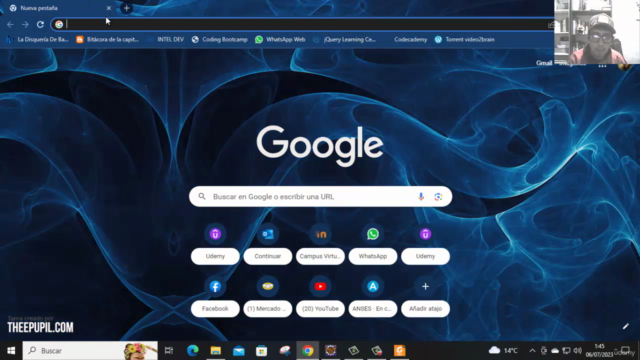Reload the current page
Viewport: 640px width, 360px height.
40,24
